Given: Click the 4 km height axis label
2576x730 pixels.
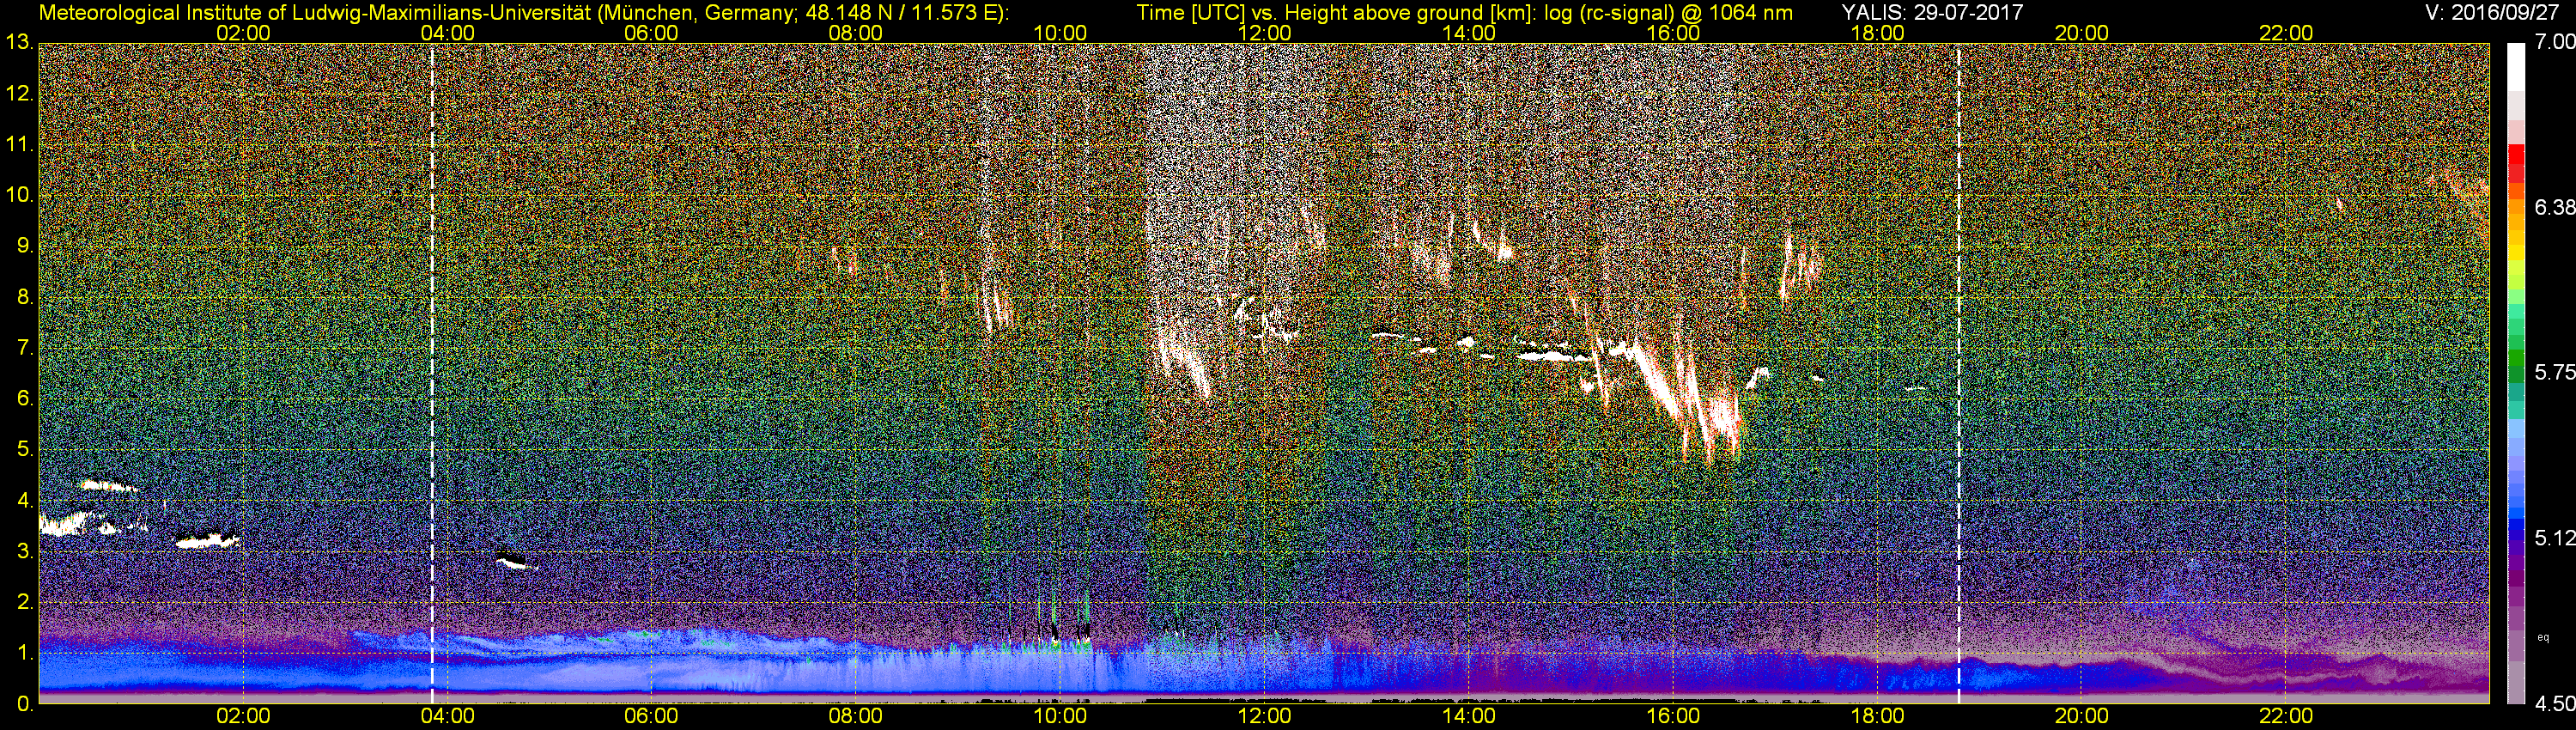Looking at the screenshot, I should pos(25,500).
